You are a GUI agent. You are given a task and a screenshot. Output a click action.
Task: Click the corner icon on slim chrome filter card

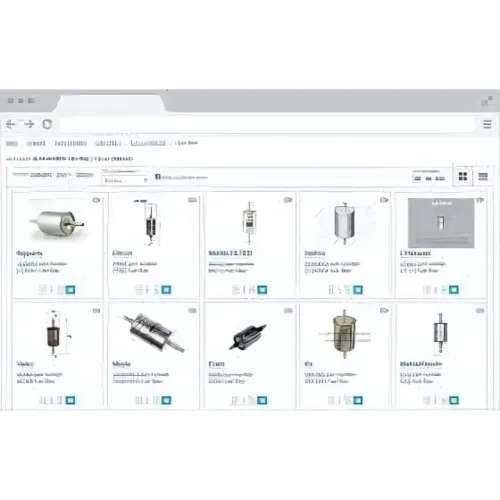(480, 311)
